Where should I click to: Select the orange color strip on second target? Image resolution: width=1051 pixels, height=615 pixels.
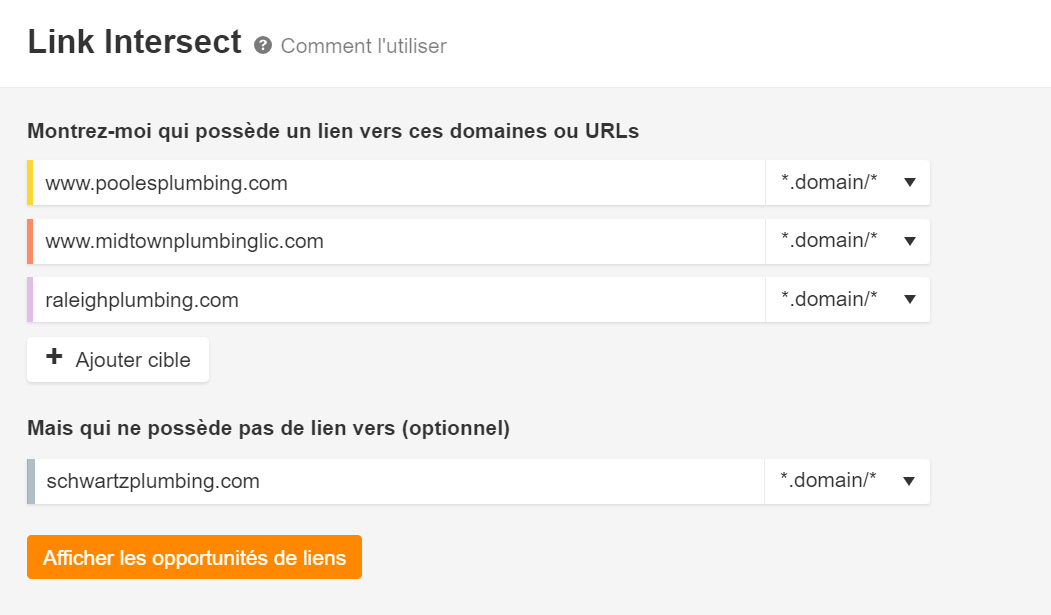click(30, 241)
